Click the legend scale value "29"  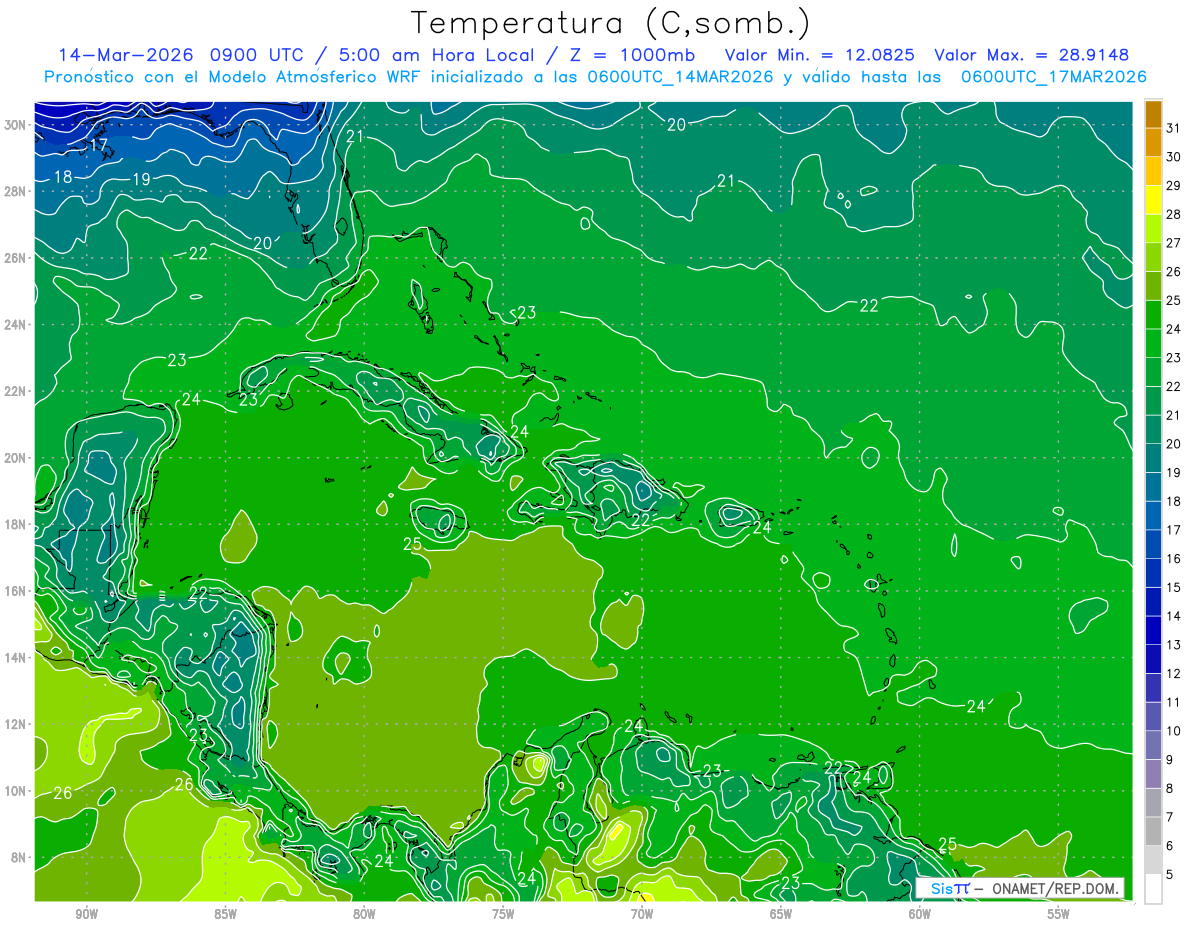(x=1175, y=186)
